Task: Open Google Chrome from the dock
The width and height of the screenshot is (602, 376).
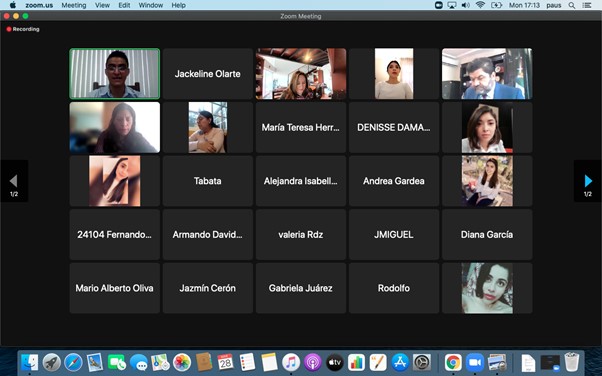Action: [x=453, y=362]
